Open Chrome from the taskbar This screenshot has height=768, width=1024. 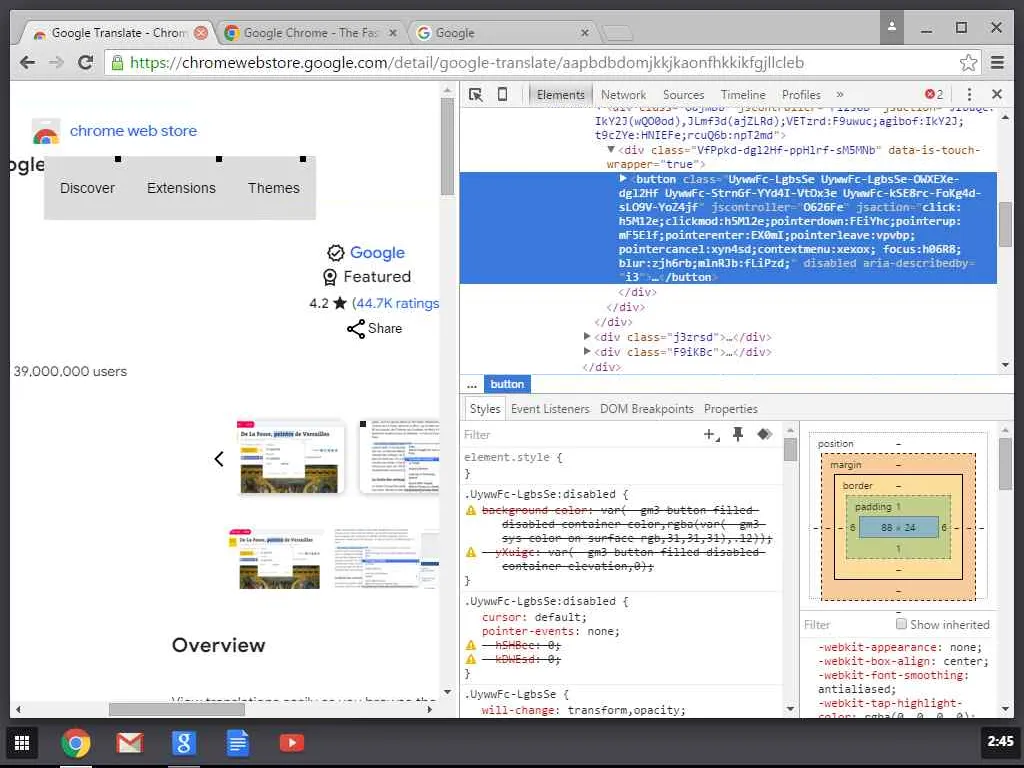point(76,743)
